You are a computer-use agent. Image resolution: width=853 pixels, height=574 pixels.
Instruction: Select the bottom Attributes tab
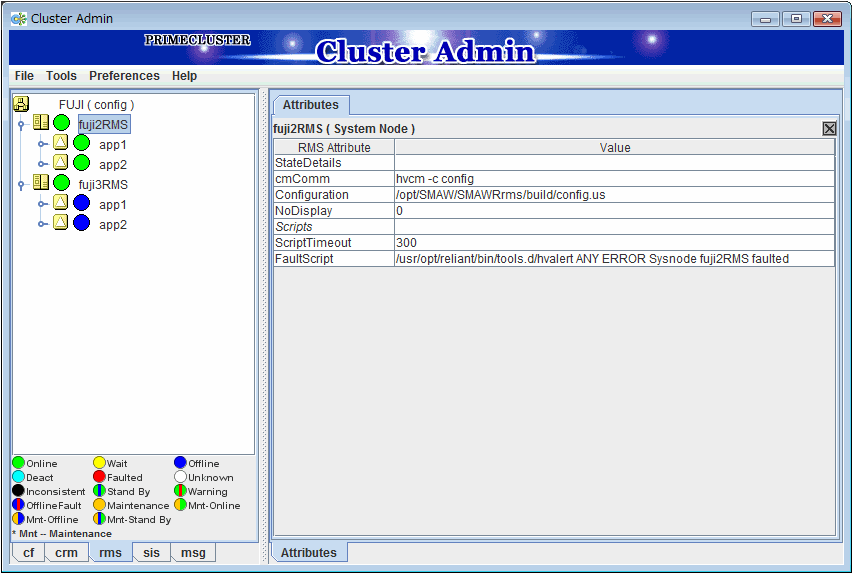pyautogui.click(x=309, y=553)
